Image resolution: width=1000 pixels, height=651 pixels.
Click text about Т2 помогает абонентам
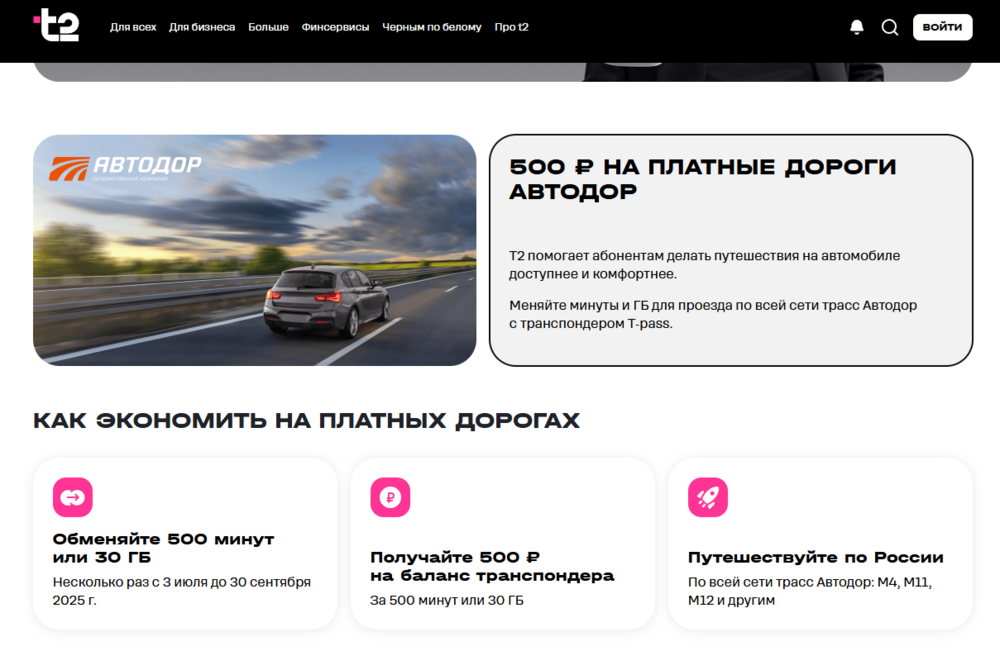tap(704, 265)
